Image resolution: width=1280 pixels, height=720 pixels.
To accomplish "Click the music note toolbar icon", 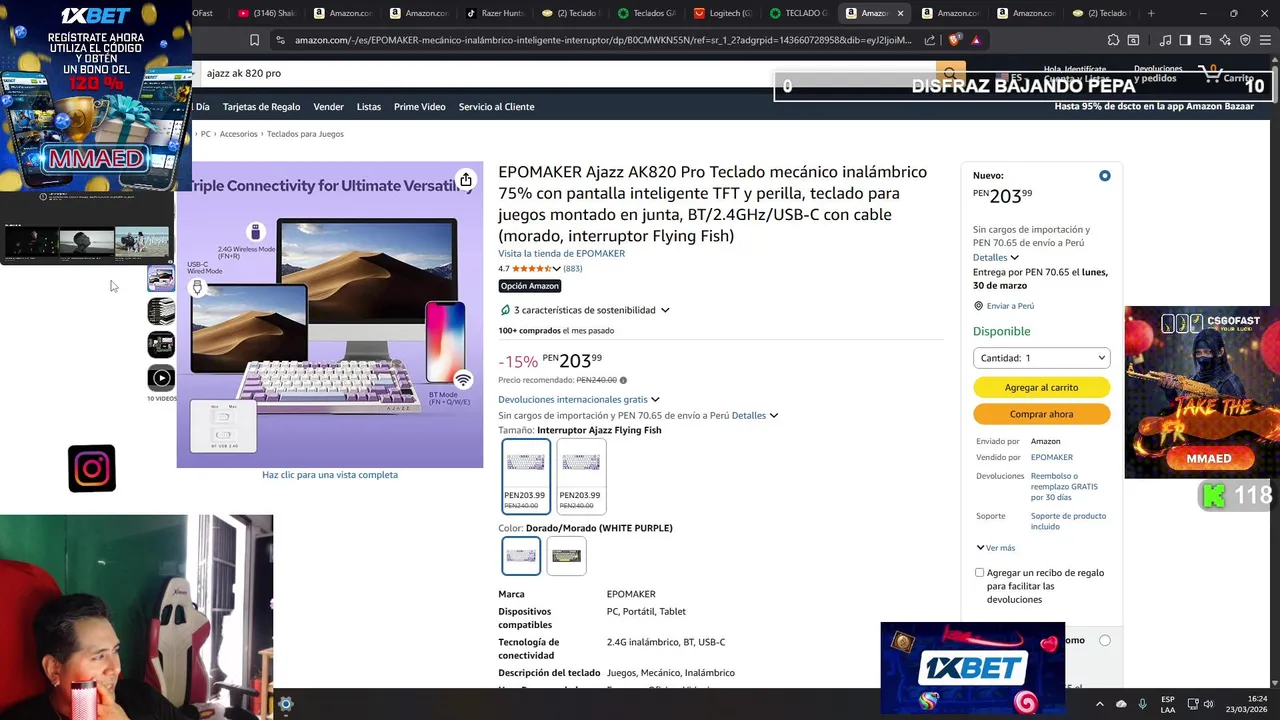I will click(x=1165, y=40).
